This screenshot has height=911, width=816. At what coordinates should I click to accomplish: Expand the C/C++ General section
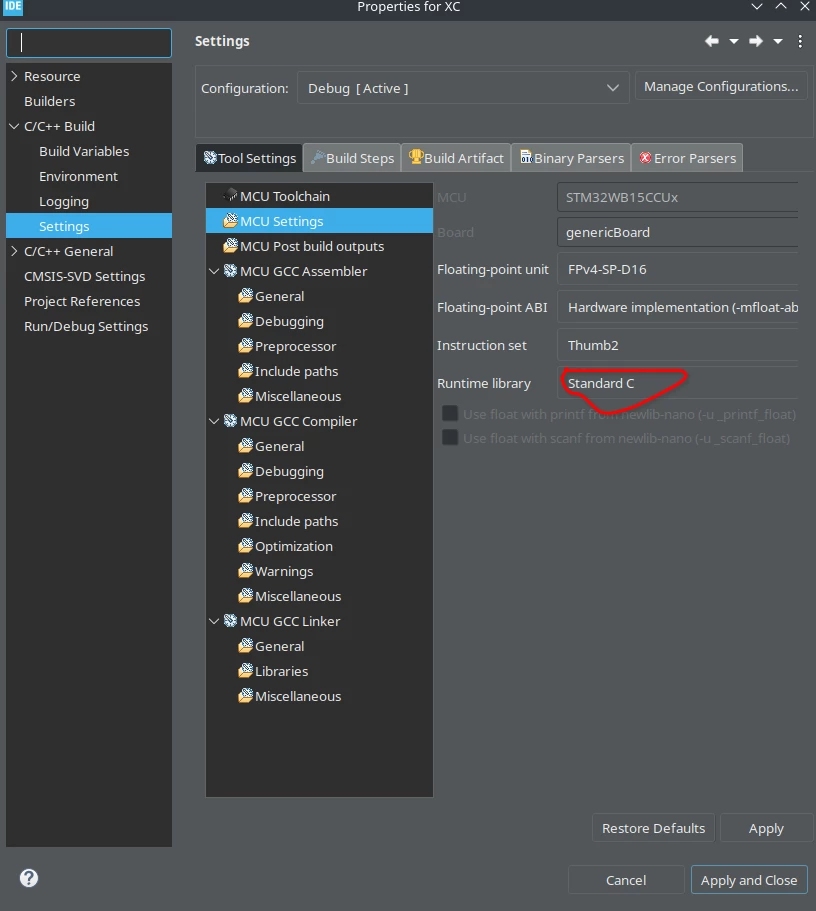coord(15,251)
